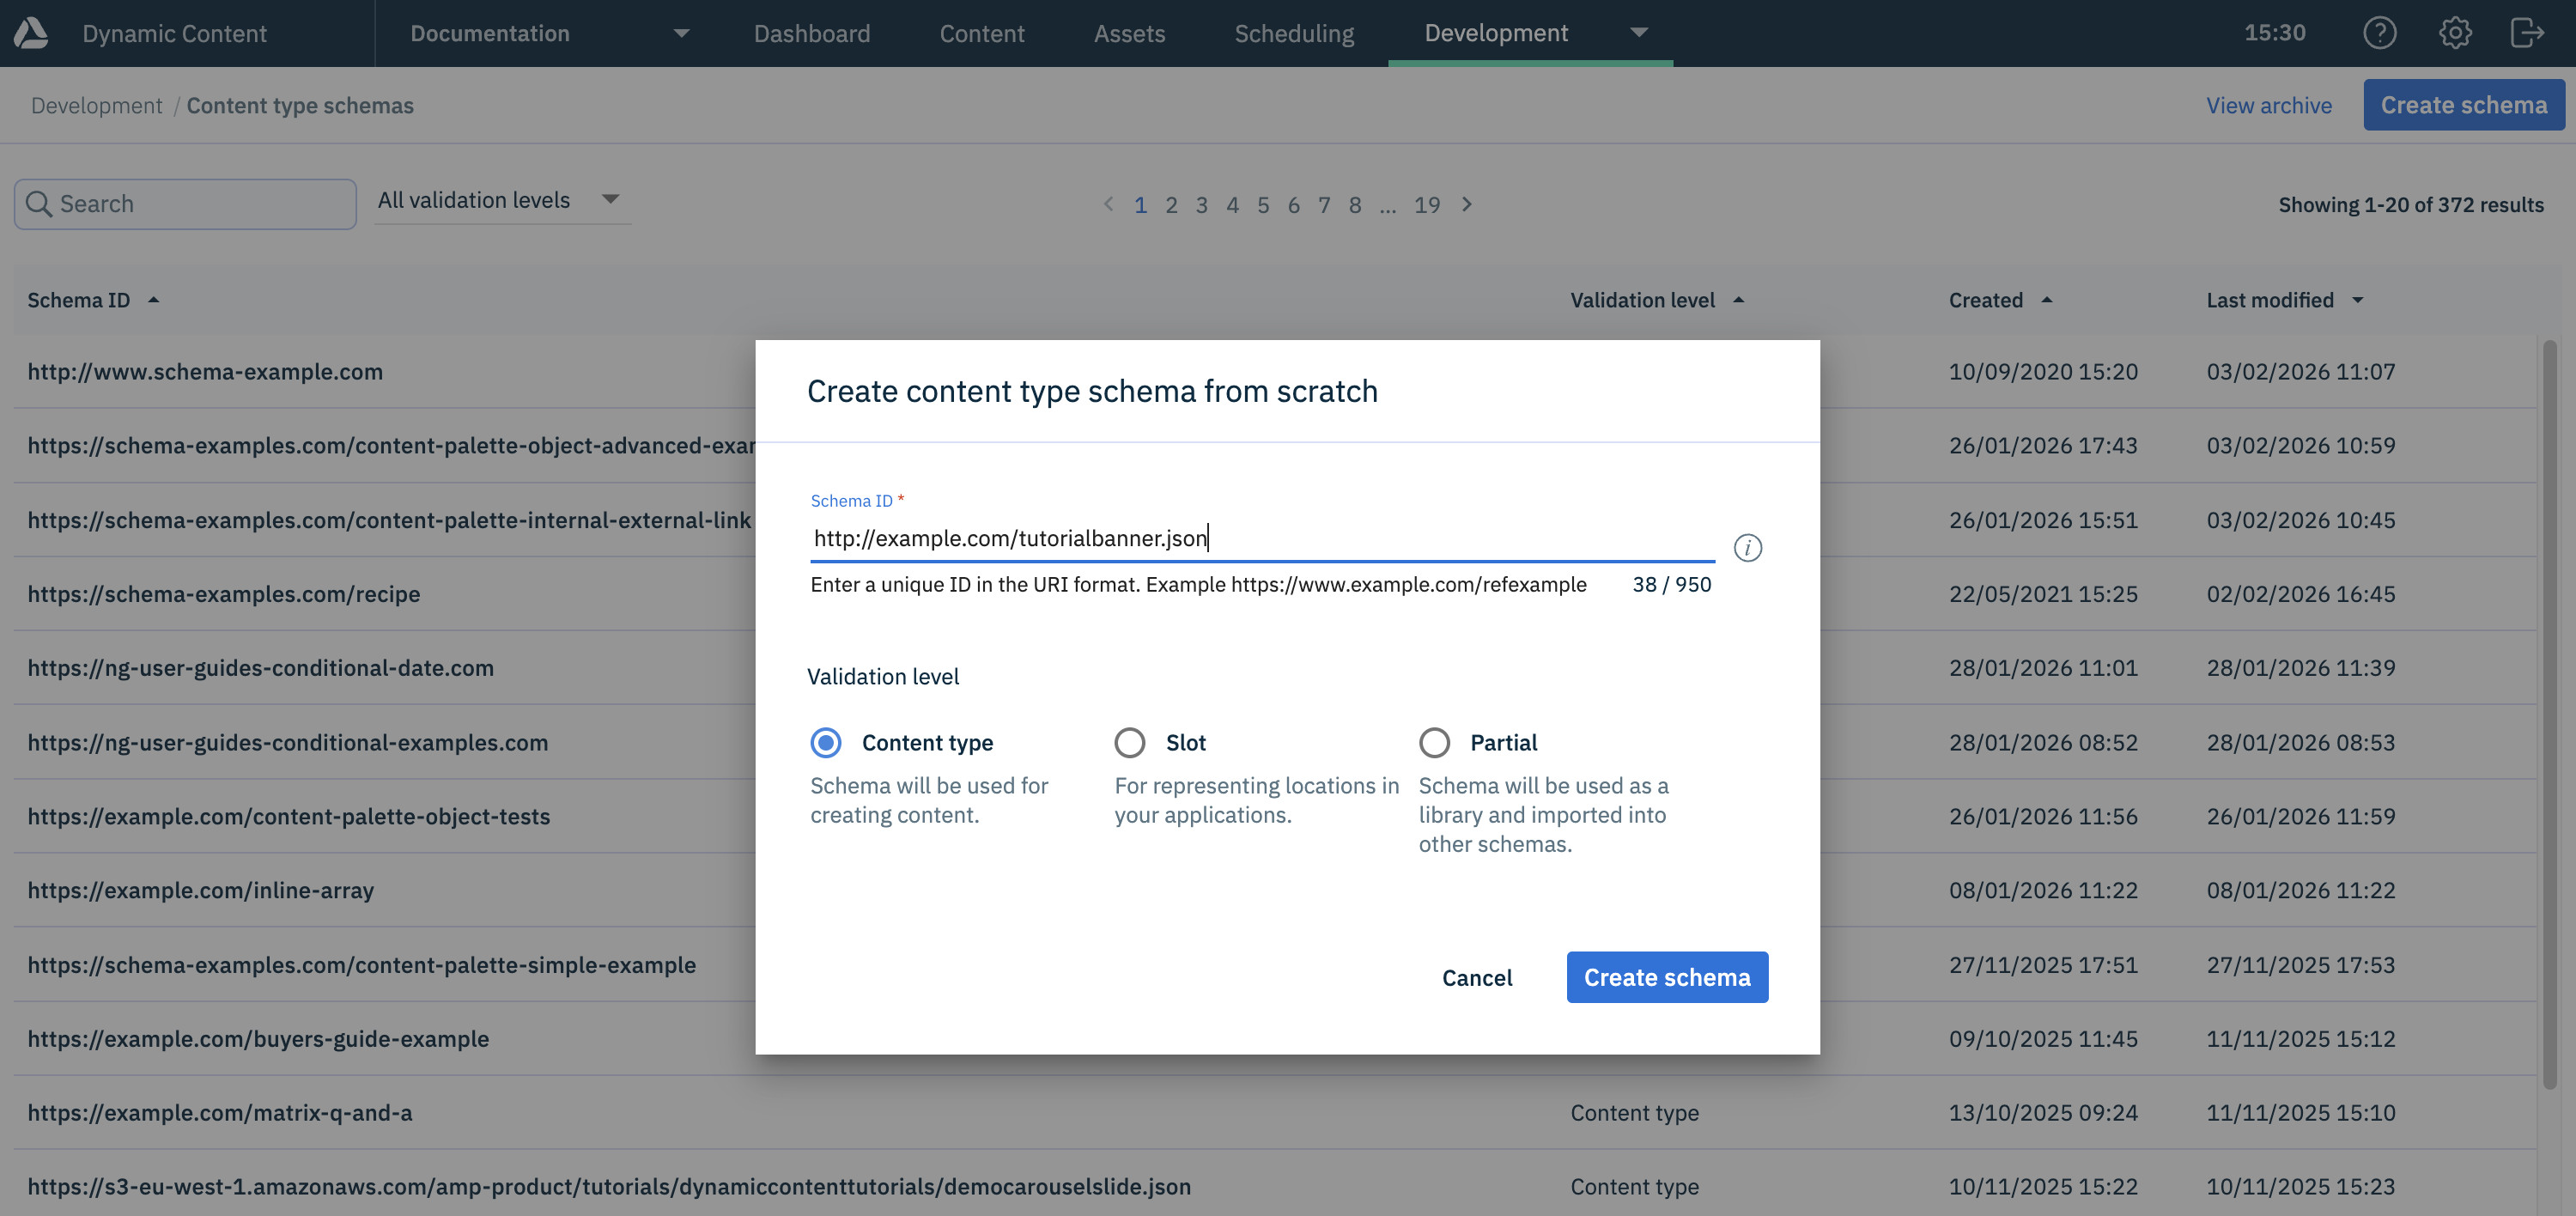
Task: Open the Development tab
Action: click(1496, 33)
